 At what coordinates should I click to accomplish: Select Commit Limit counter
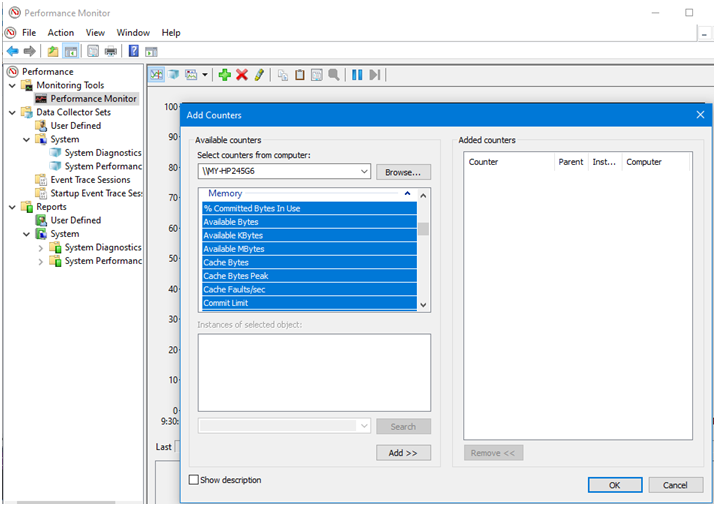pyautogui.click(x=309, y=303)
